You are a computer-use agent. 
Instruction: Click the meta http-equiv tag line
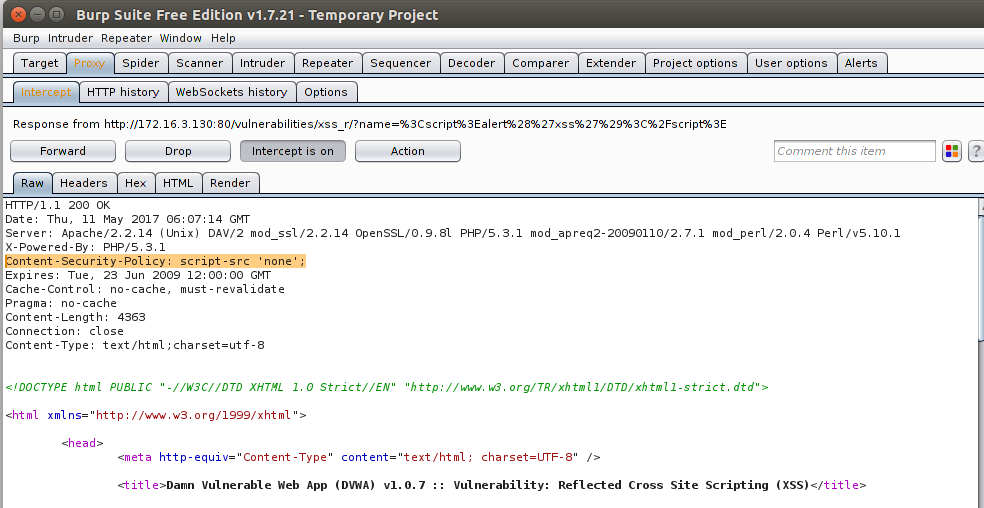tap(358, 457)
